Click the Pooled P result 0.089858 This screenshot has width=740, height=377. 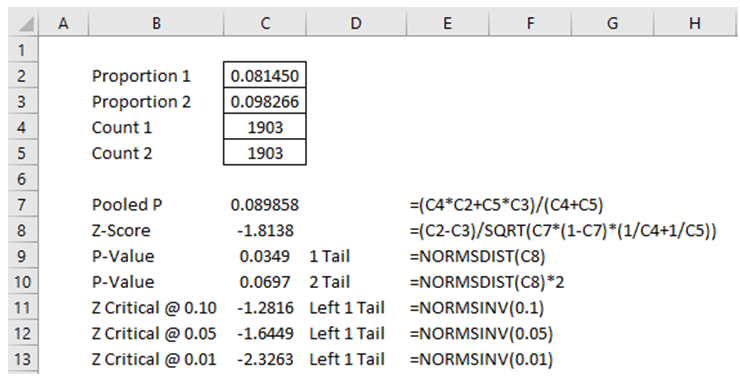click(x=265, y=205)
